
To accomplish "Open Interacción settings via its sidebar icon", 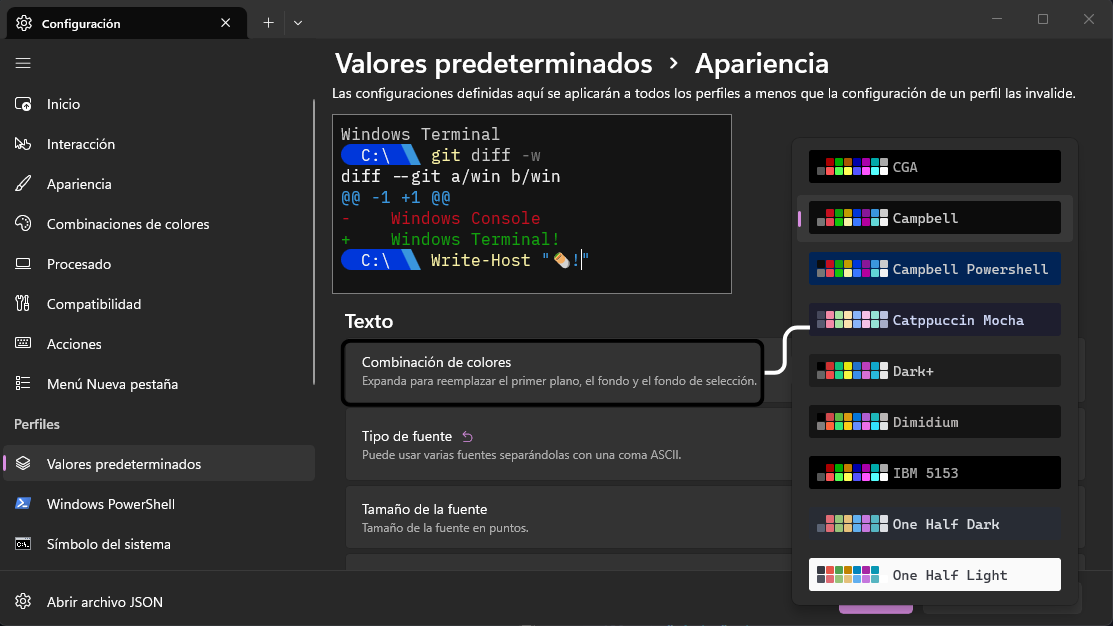I will click(x=22, y=143).
